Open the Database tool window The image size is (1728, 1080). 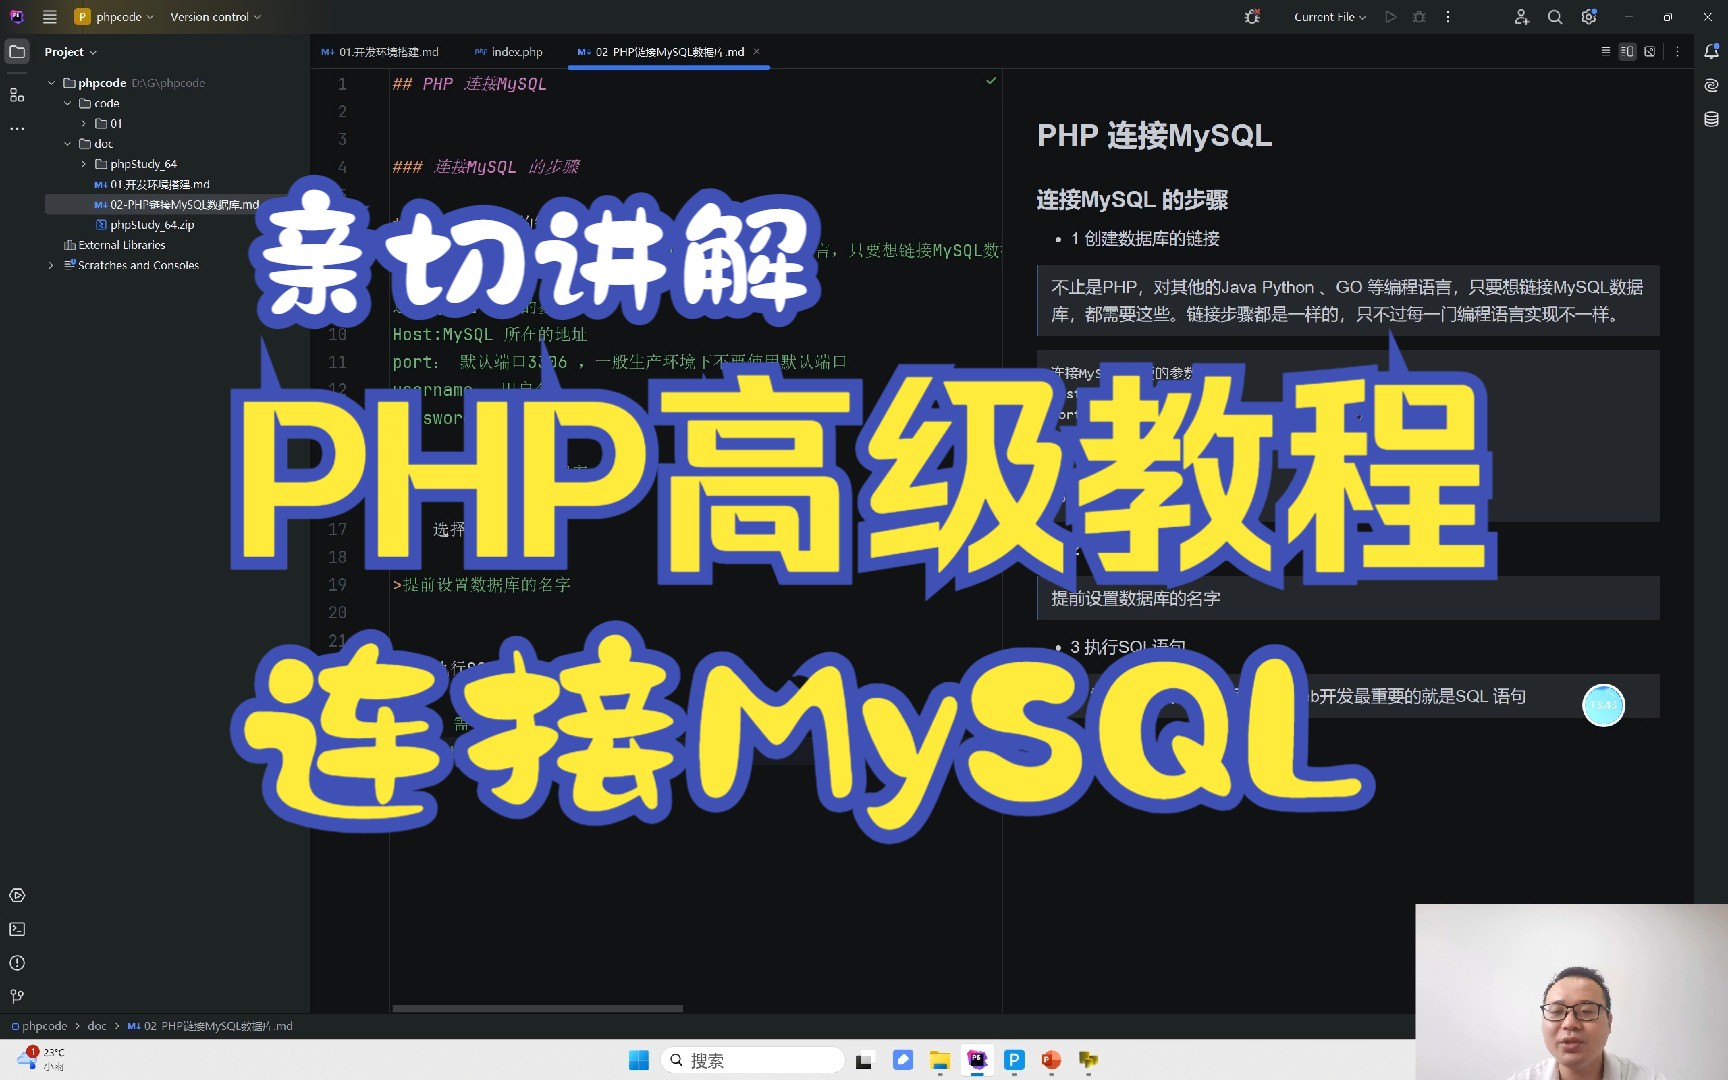(x=1711, y=119)
